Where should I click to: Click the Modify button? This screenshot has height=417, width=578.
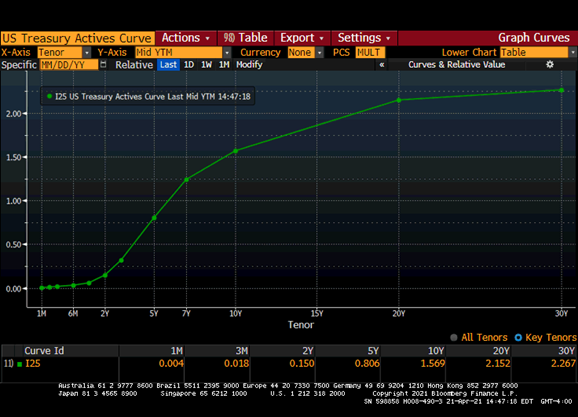[249, 65]
